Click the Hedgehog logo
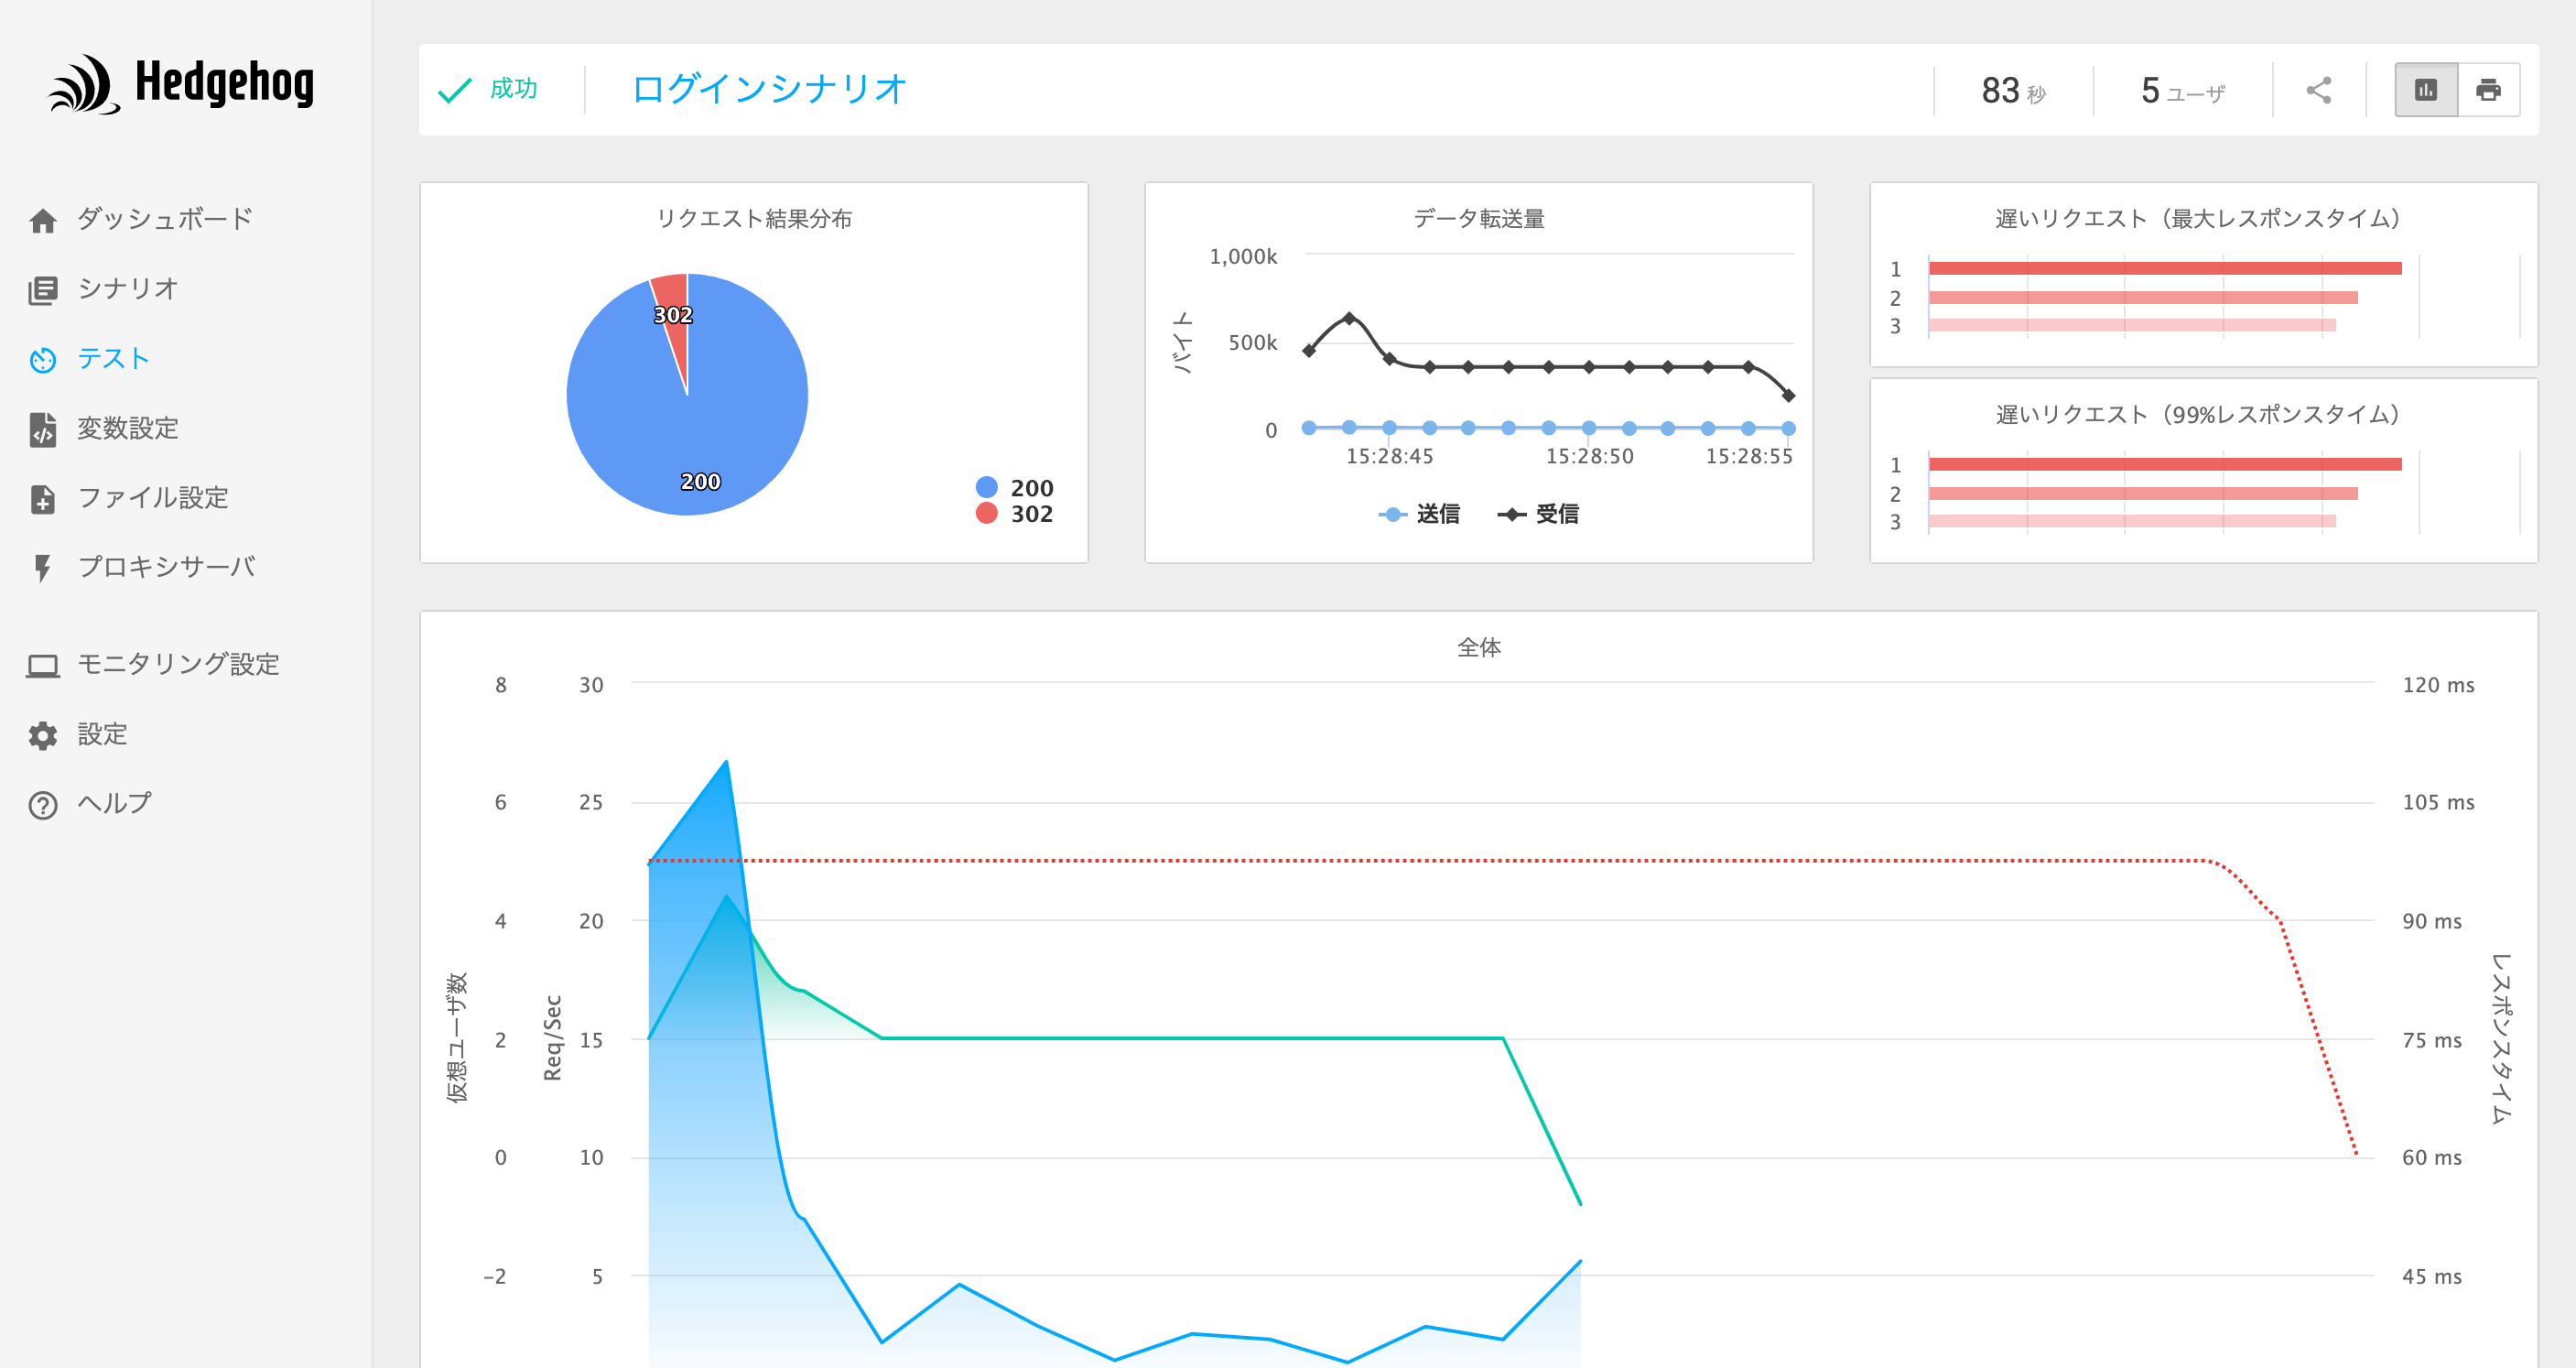 tap(181, 83)
